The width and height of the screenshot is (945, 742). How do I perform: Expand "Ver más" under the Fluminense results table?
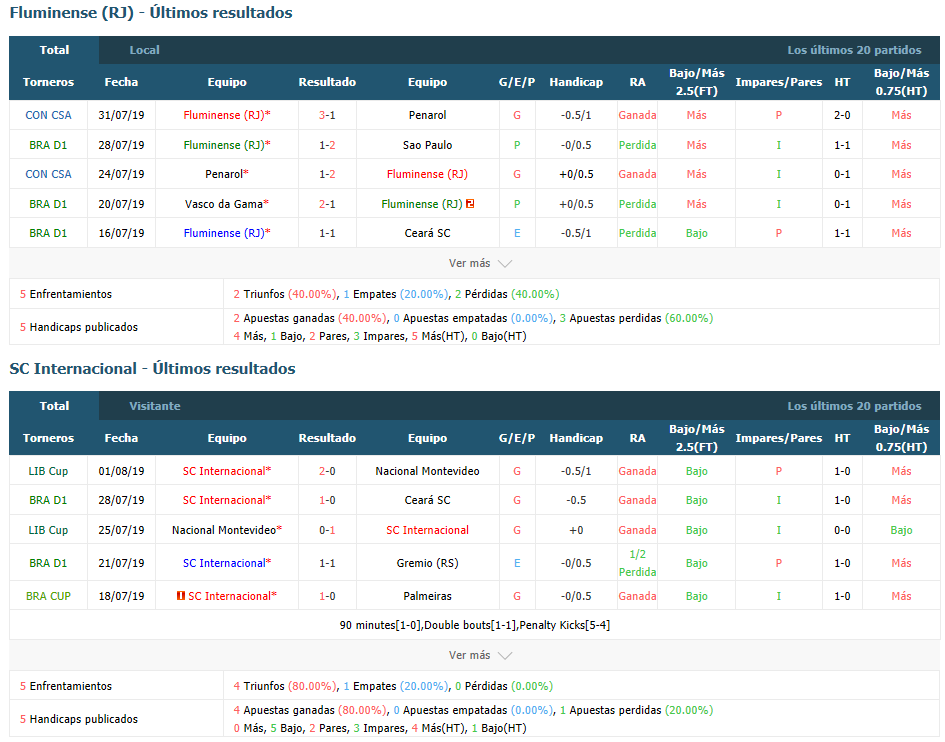tap(480, 263)
